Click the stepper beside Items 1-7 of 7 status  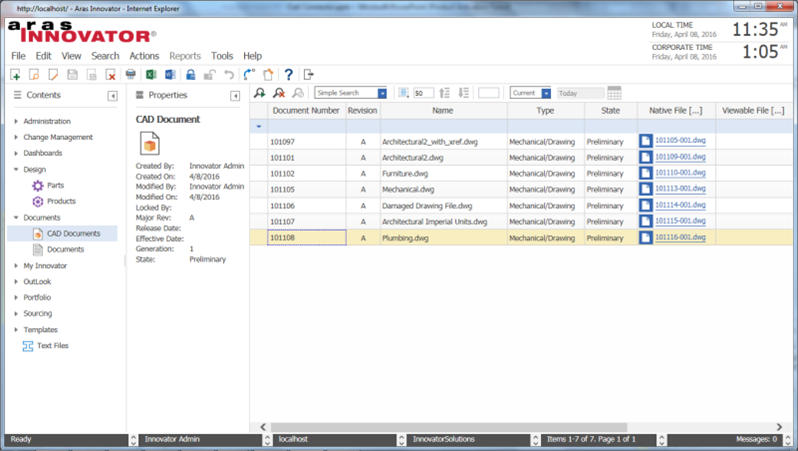[x=661, y=440]
